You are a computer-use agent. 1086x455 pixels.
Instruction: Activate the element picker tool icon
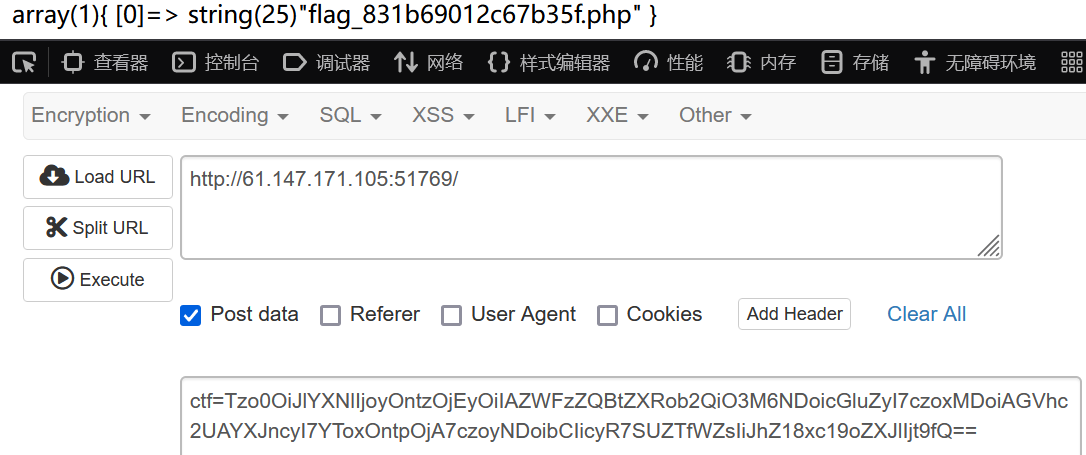[x=24, y=63]
